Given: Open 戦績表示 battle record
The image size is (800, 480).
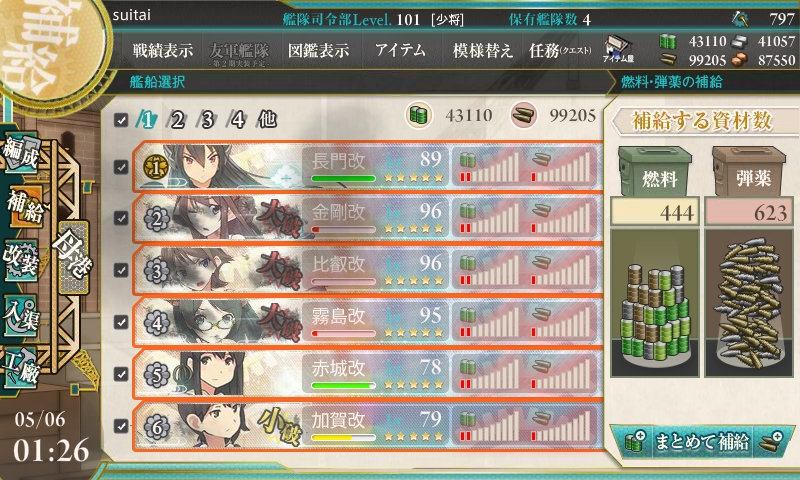Looking at the screenshot, I should point(163,50).
